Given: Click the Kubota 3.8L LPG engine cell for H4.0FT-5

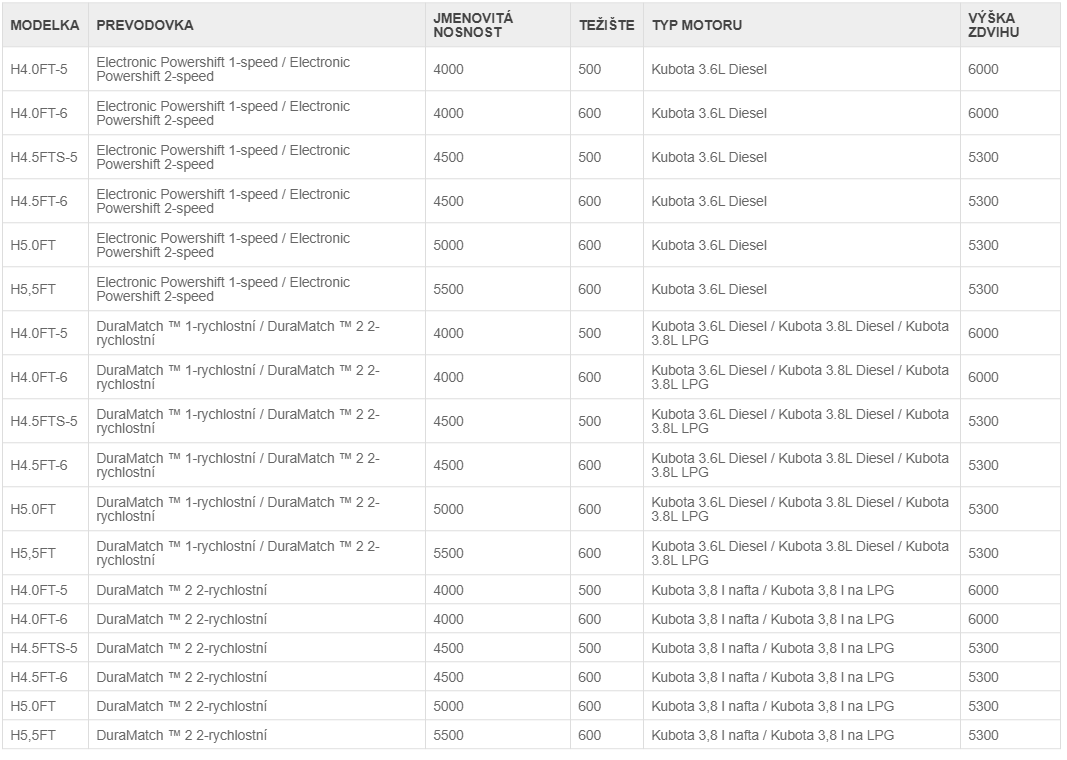Looking at the screenshot, I should coord(800,333).
